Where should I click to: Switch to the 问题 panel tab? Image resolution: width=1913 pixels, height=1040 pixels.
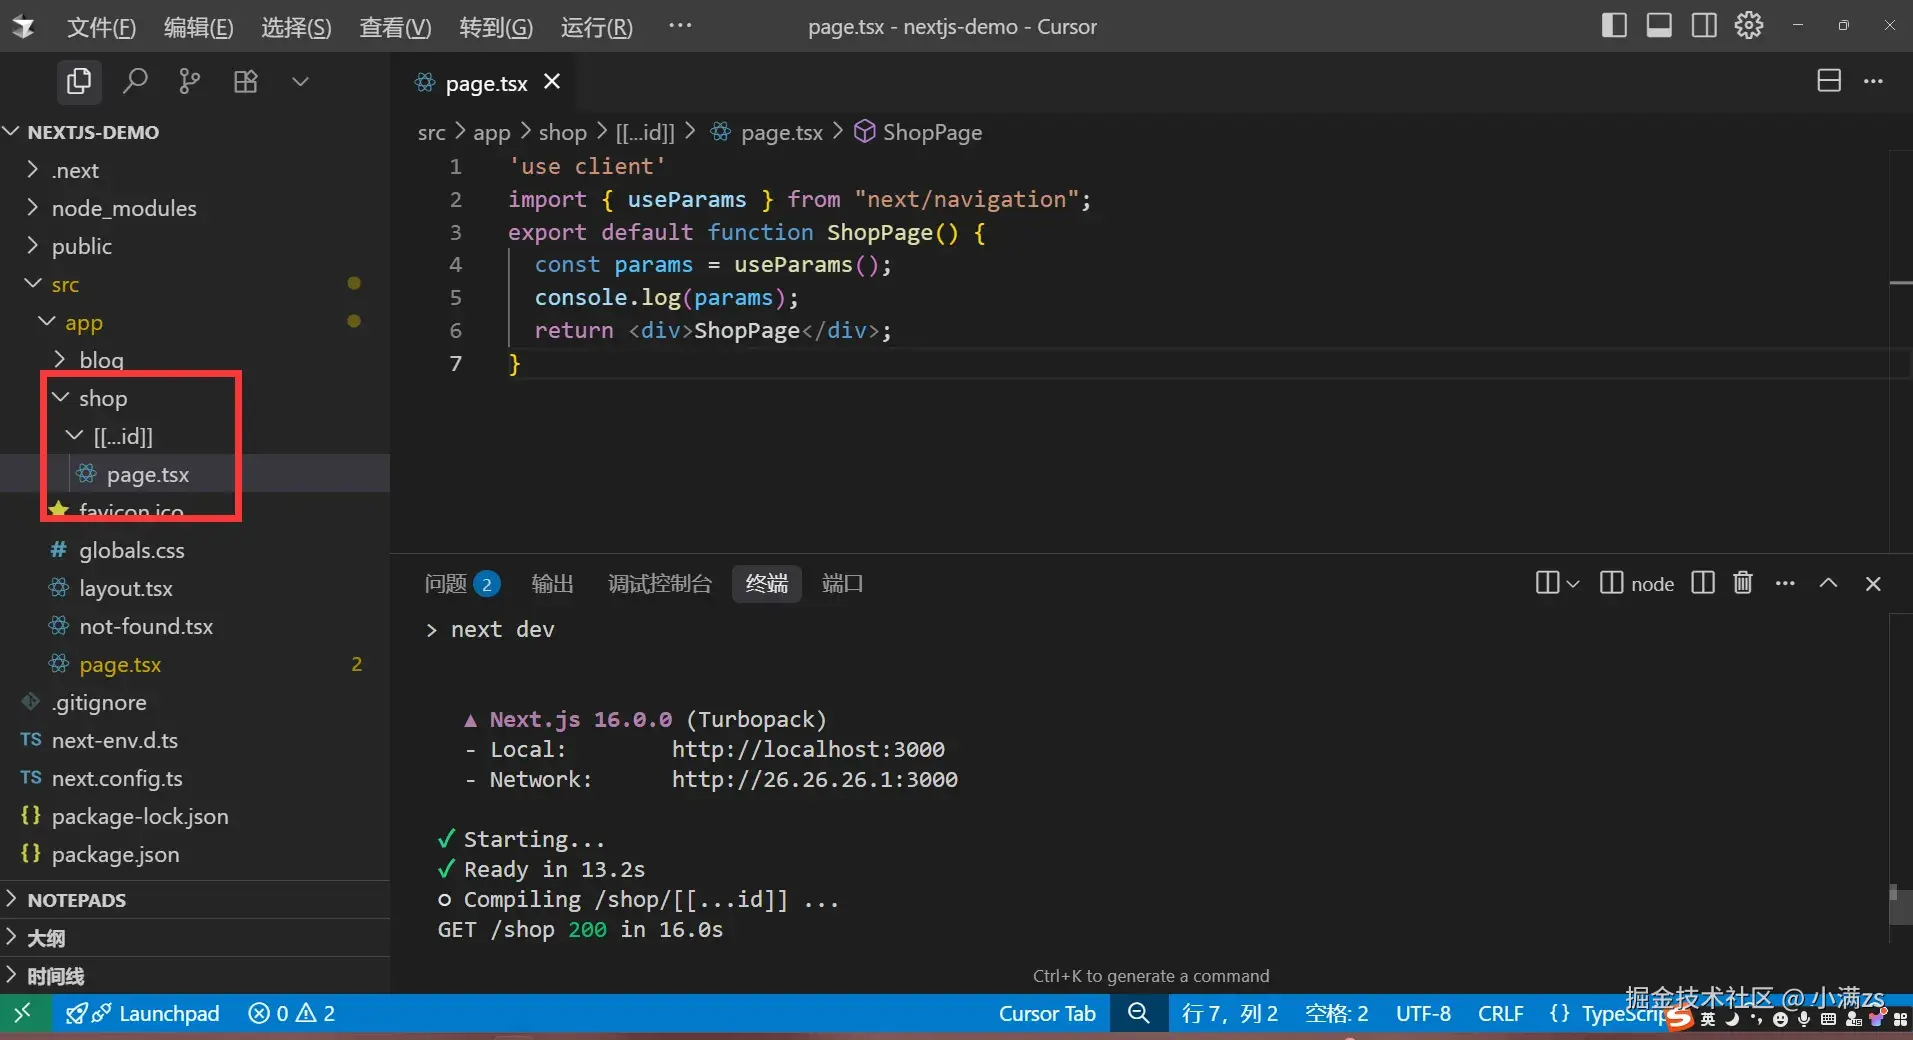click(446, 583)
